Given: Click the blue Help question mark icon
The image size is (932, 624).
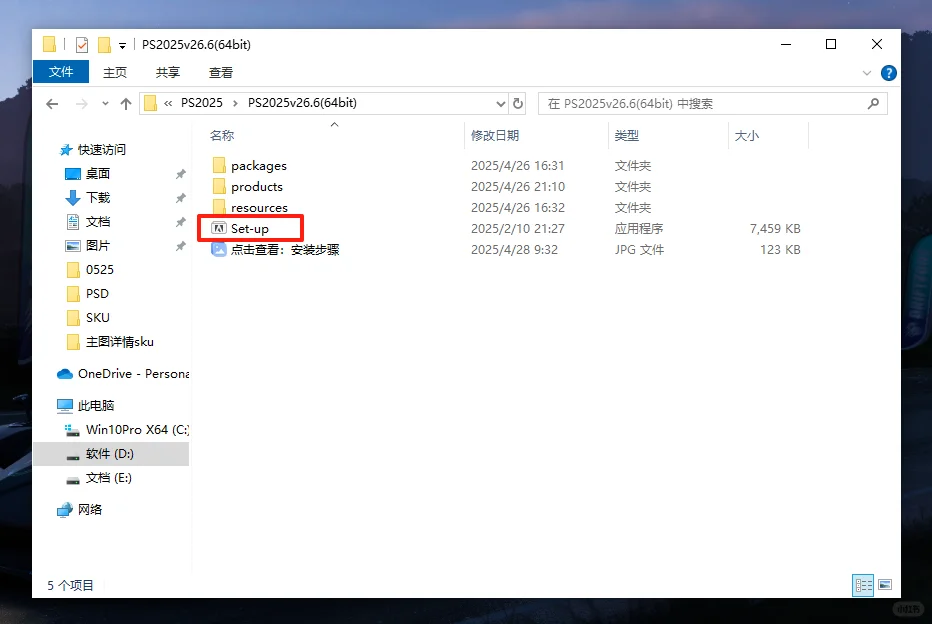Looking at the screenshot, I should point(889,72).
